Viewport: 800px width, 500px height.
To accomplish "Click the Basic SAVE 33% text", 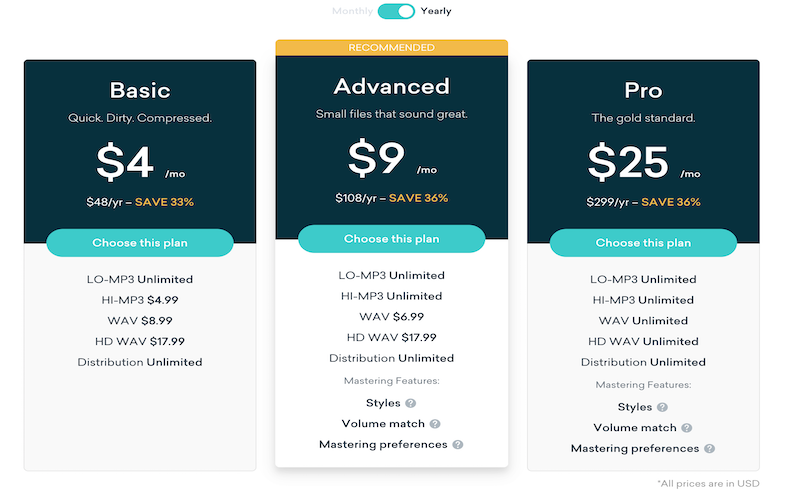I will pos(164,202).
